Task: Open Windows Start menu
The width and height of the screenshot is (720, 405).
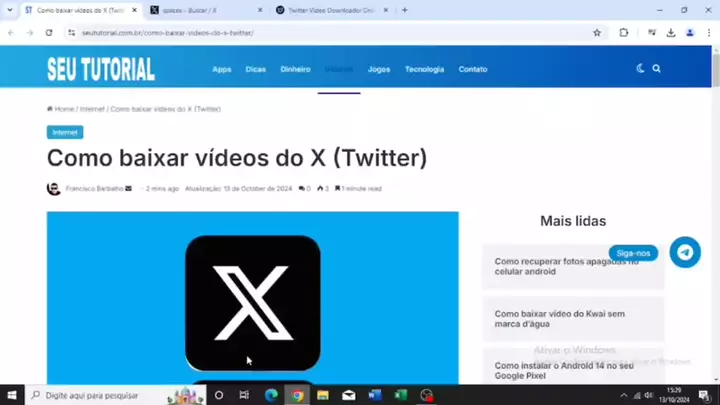Action: [x=12, y=395]
